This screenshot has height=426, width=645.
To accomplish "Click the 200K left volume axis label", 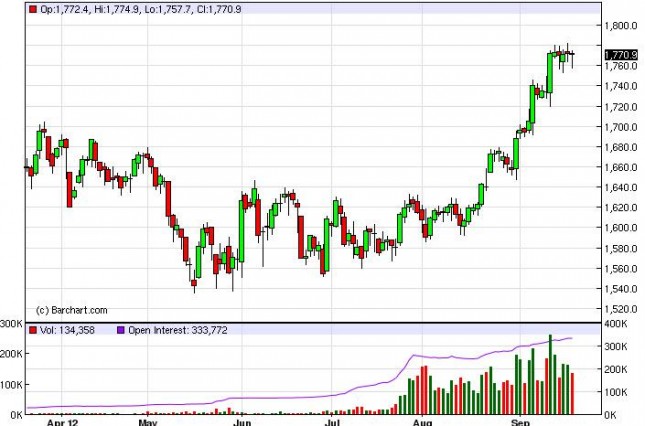I will (11, 354).
